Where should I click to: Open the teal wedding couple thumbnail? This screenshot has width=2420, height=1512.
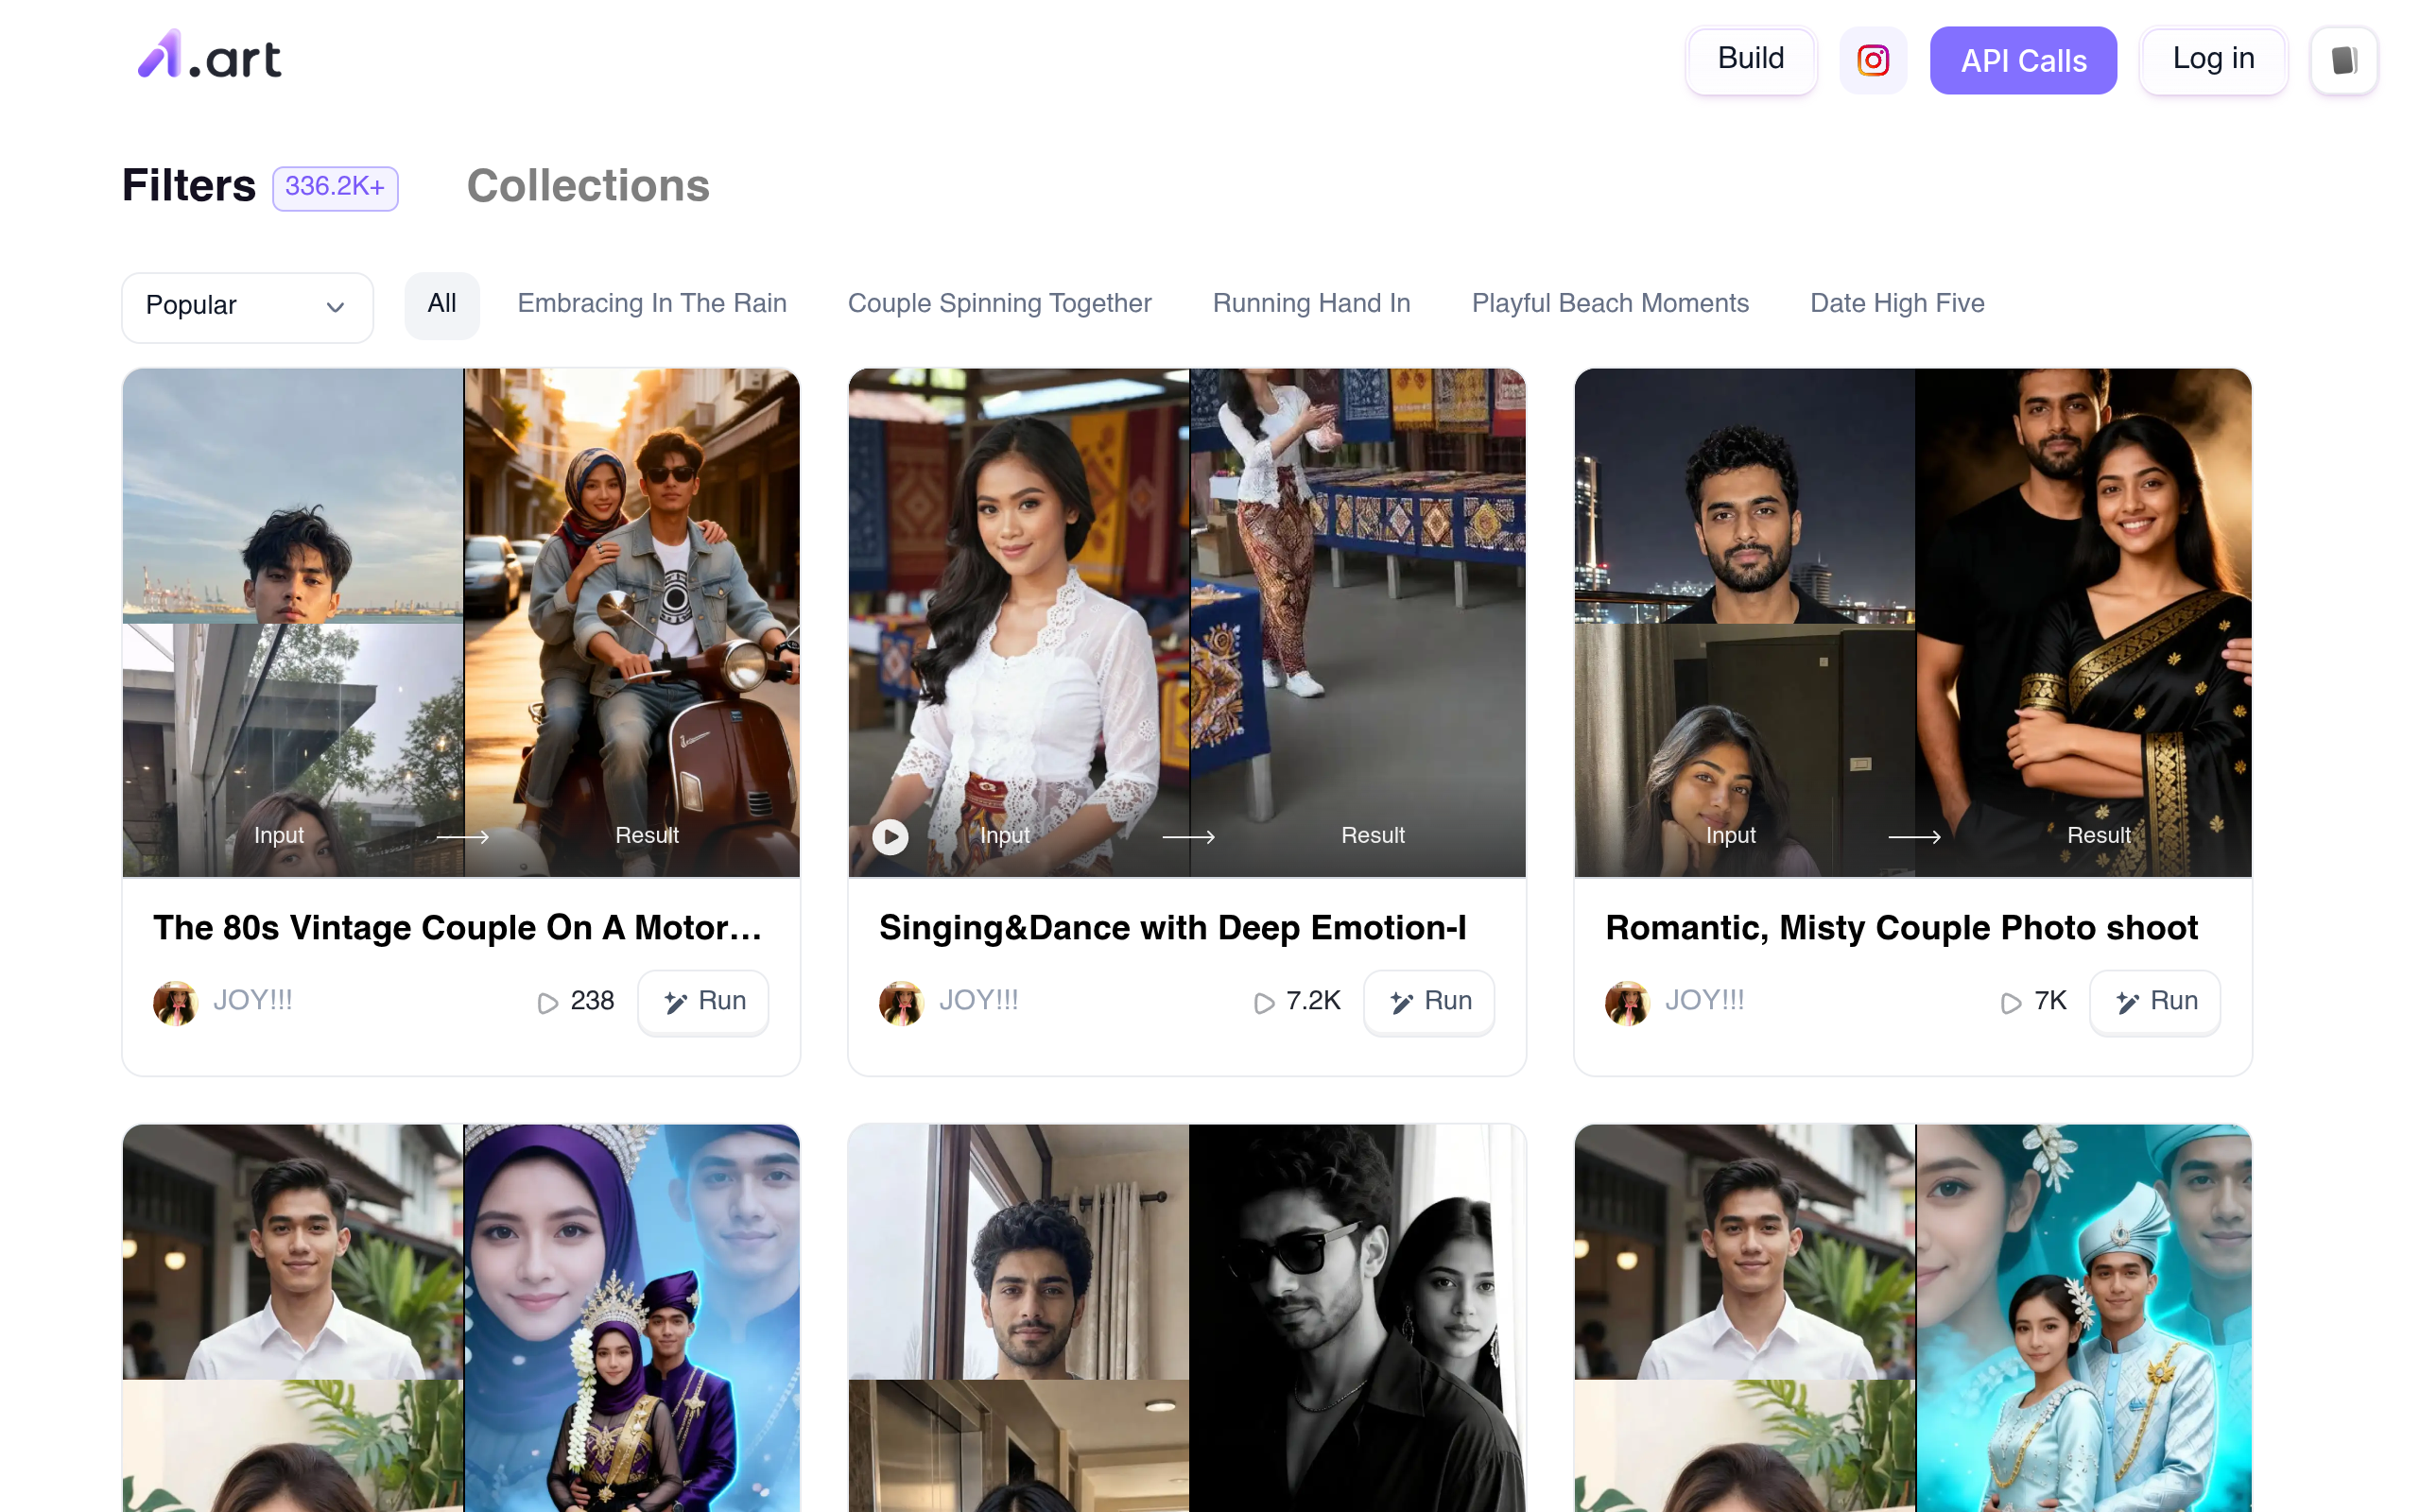1913,1318
